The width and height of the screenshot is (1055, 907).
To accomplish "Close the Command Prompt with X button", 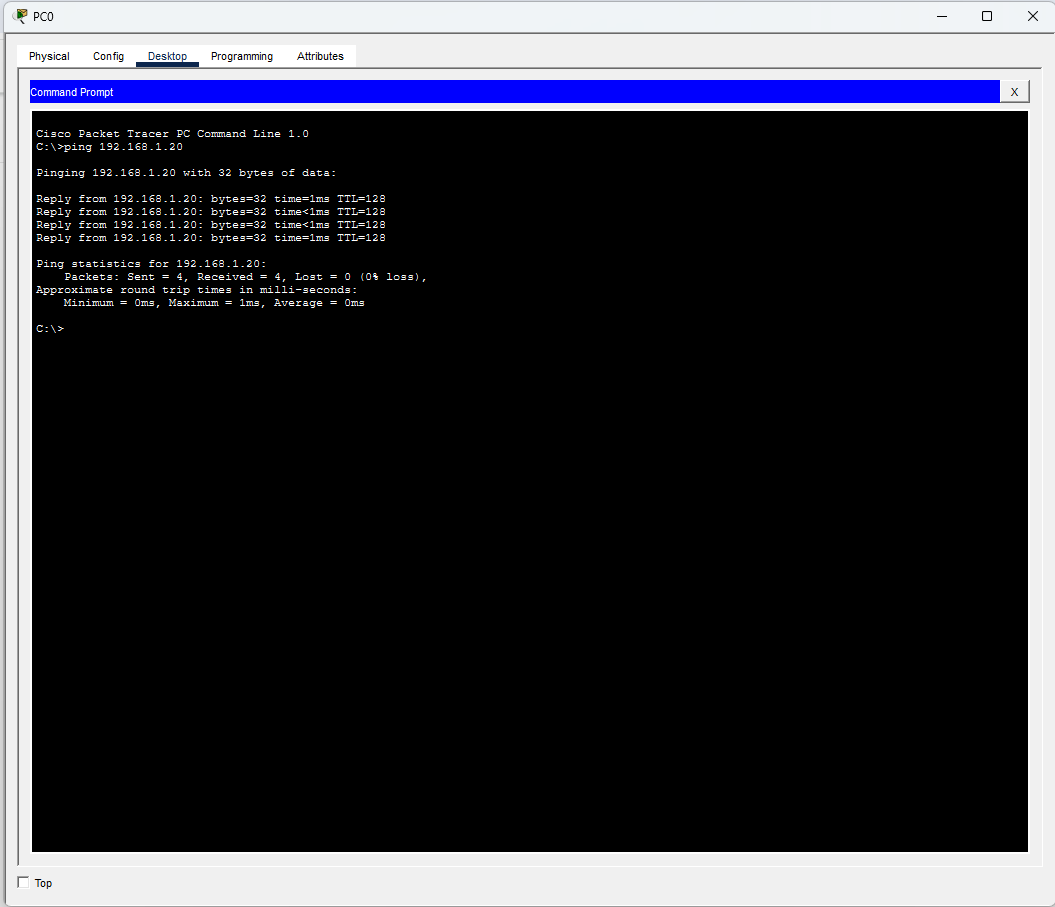I will [1014, 92].
